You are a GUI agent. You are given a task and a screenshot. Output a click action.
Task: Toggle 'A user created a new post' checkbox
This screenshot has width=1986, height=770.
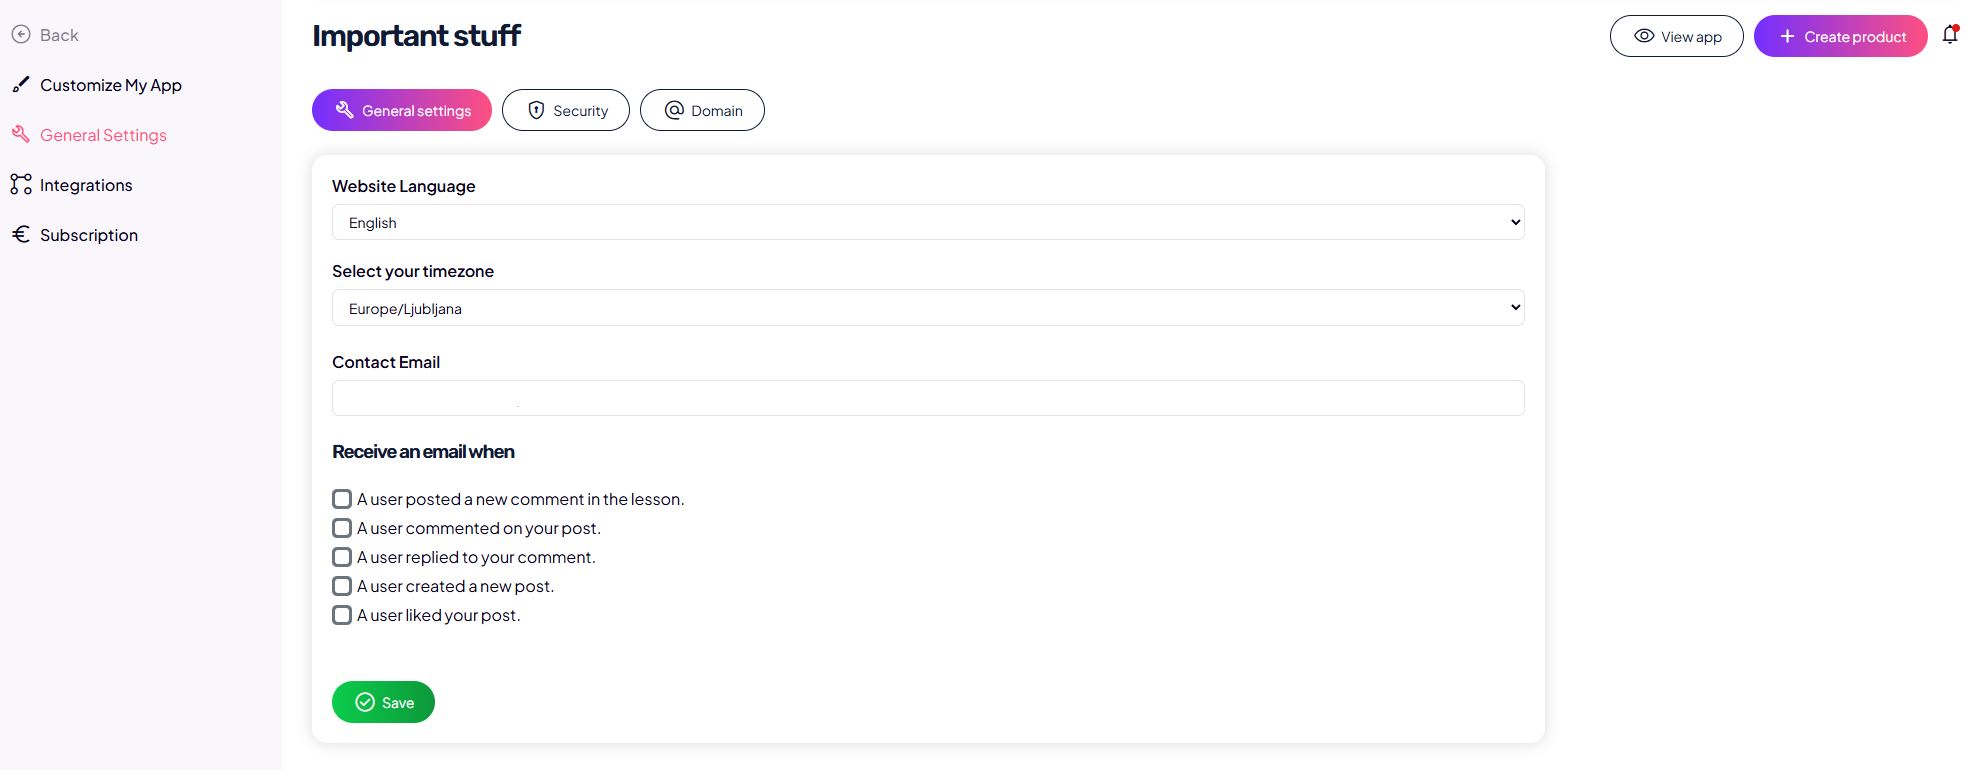(342, 586)
